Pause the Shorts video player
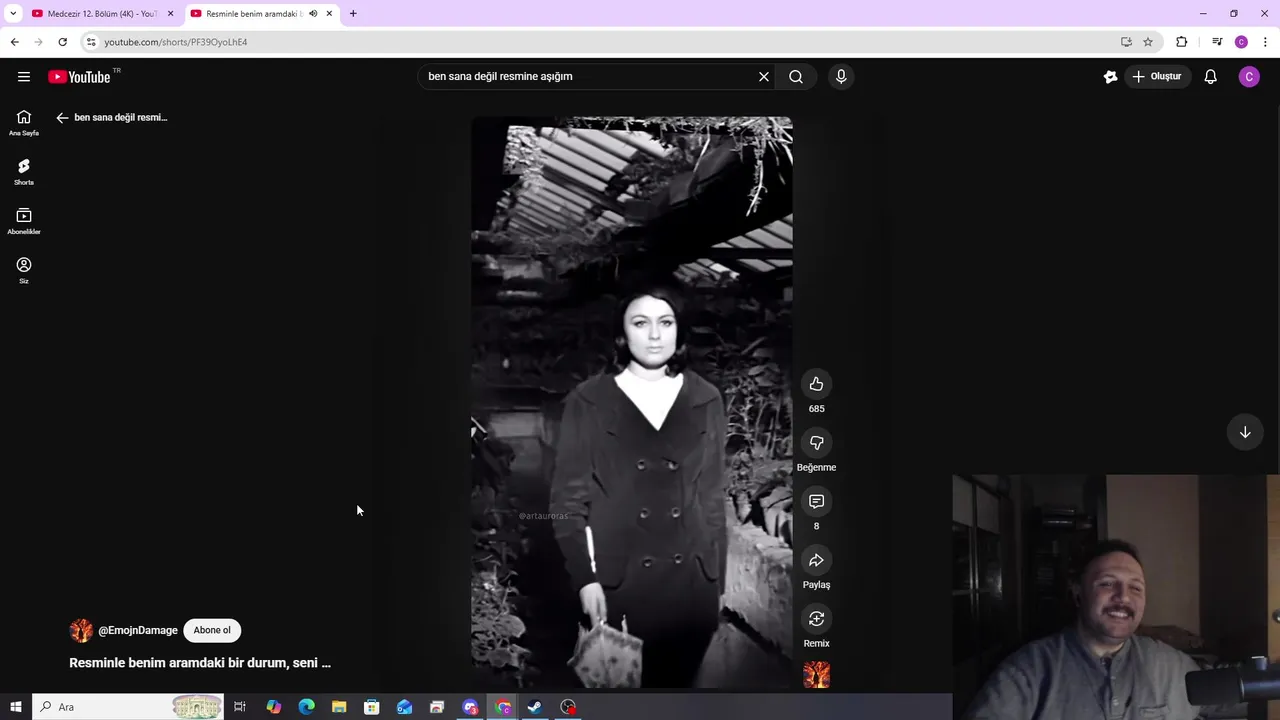 (632, 400)
